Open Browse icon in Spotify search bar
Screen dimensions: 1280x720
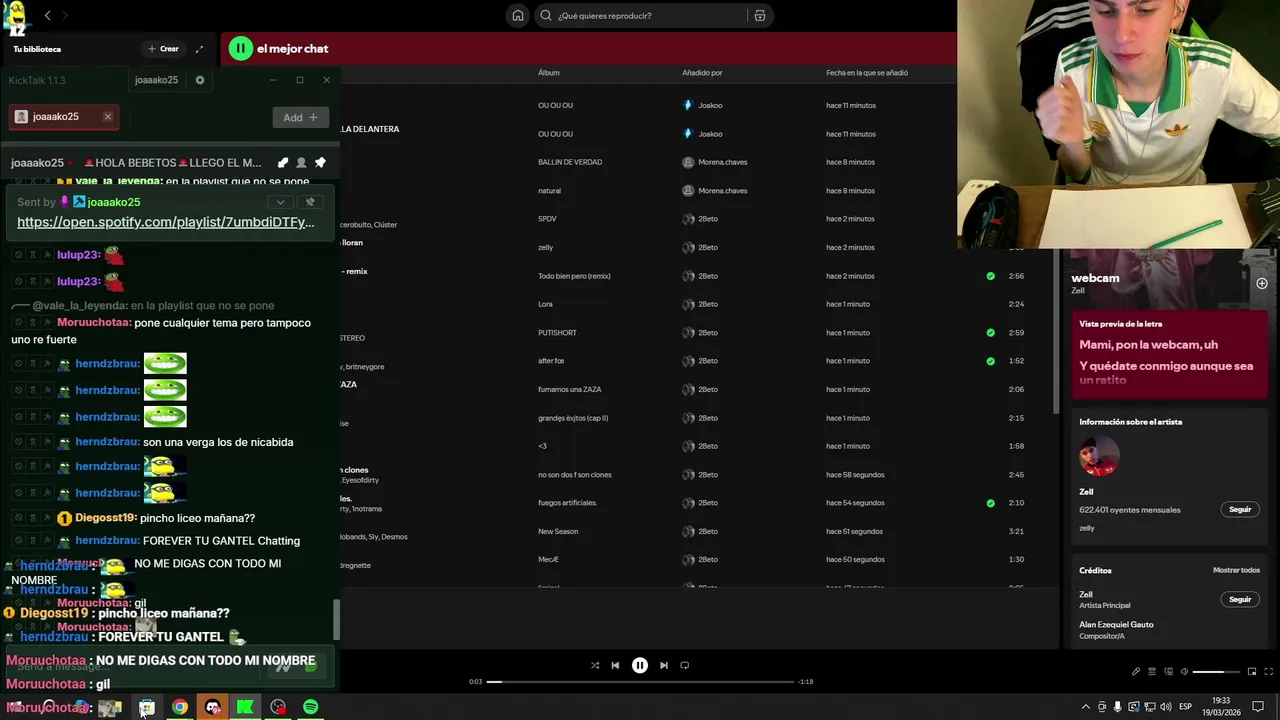coord(760,15)
